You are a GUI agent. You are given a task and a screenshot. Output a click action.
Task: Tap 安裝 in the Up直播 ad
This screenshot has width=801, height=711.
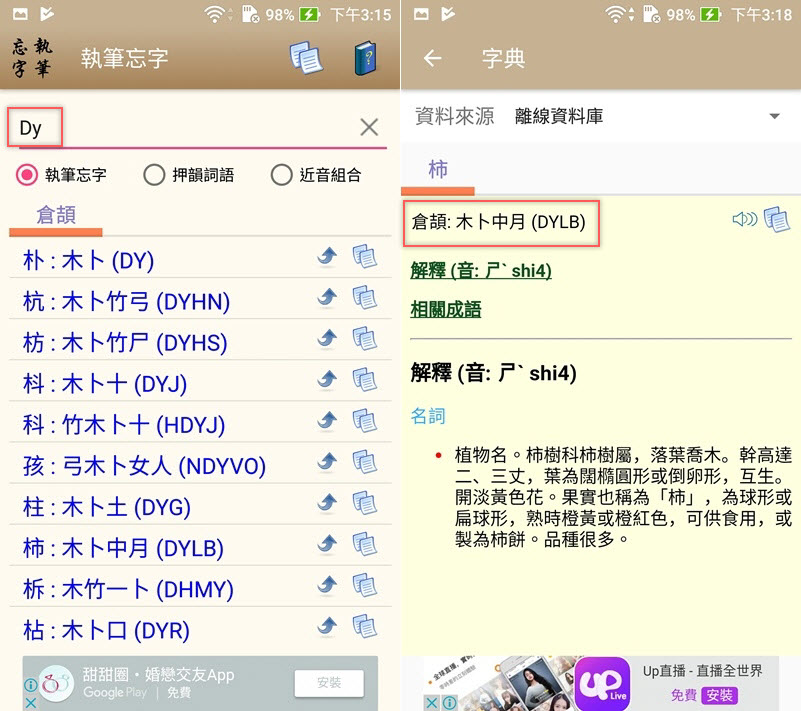coord(720,695)
